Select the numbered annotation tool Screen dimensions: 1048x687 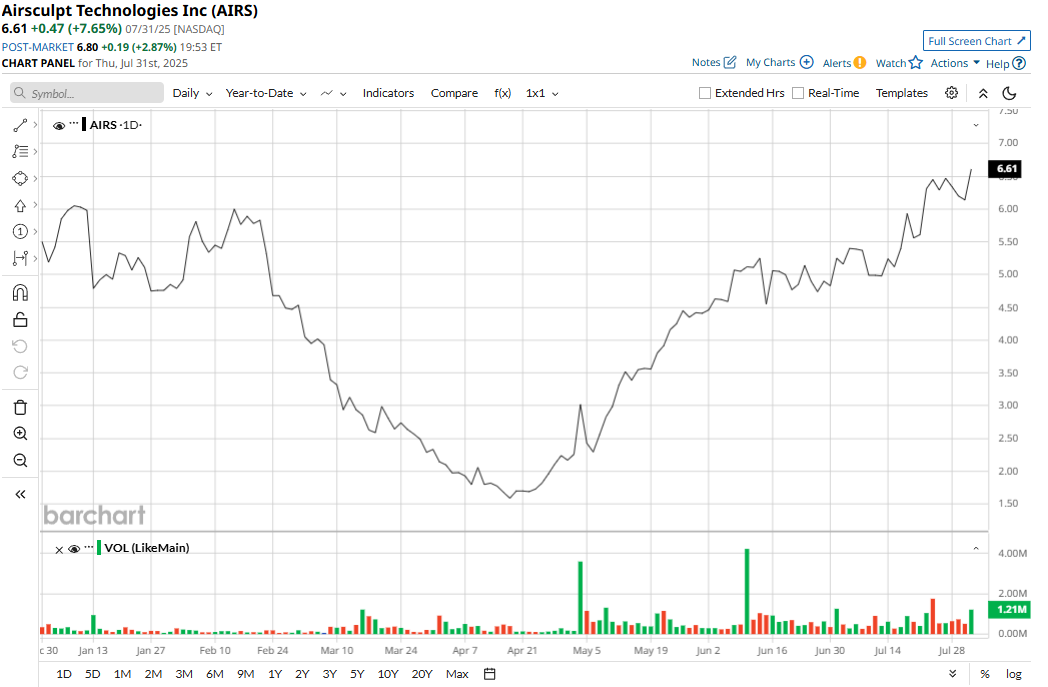[20, 232]
